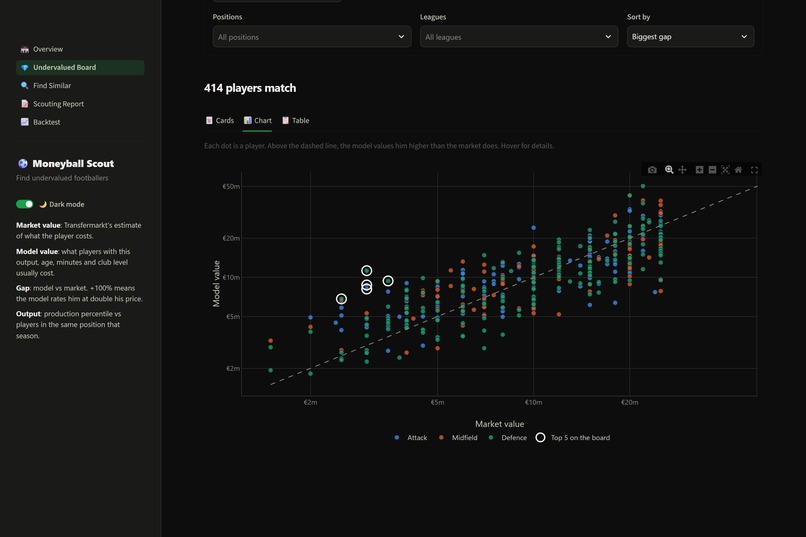Viewport: 806px width, 537px height.
Task: Click the chart icon beside Backtest
Action: point(25,122)
